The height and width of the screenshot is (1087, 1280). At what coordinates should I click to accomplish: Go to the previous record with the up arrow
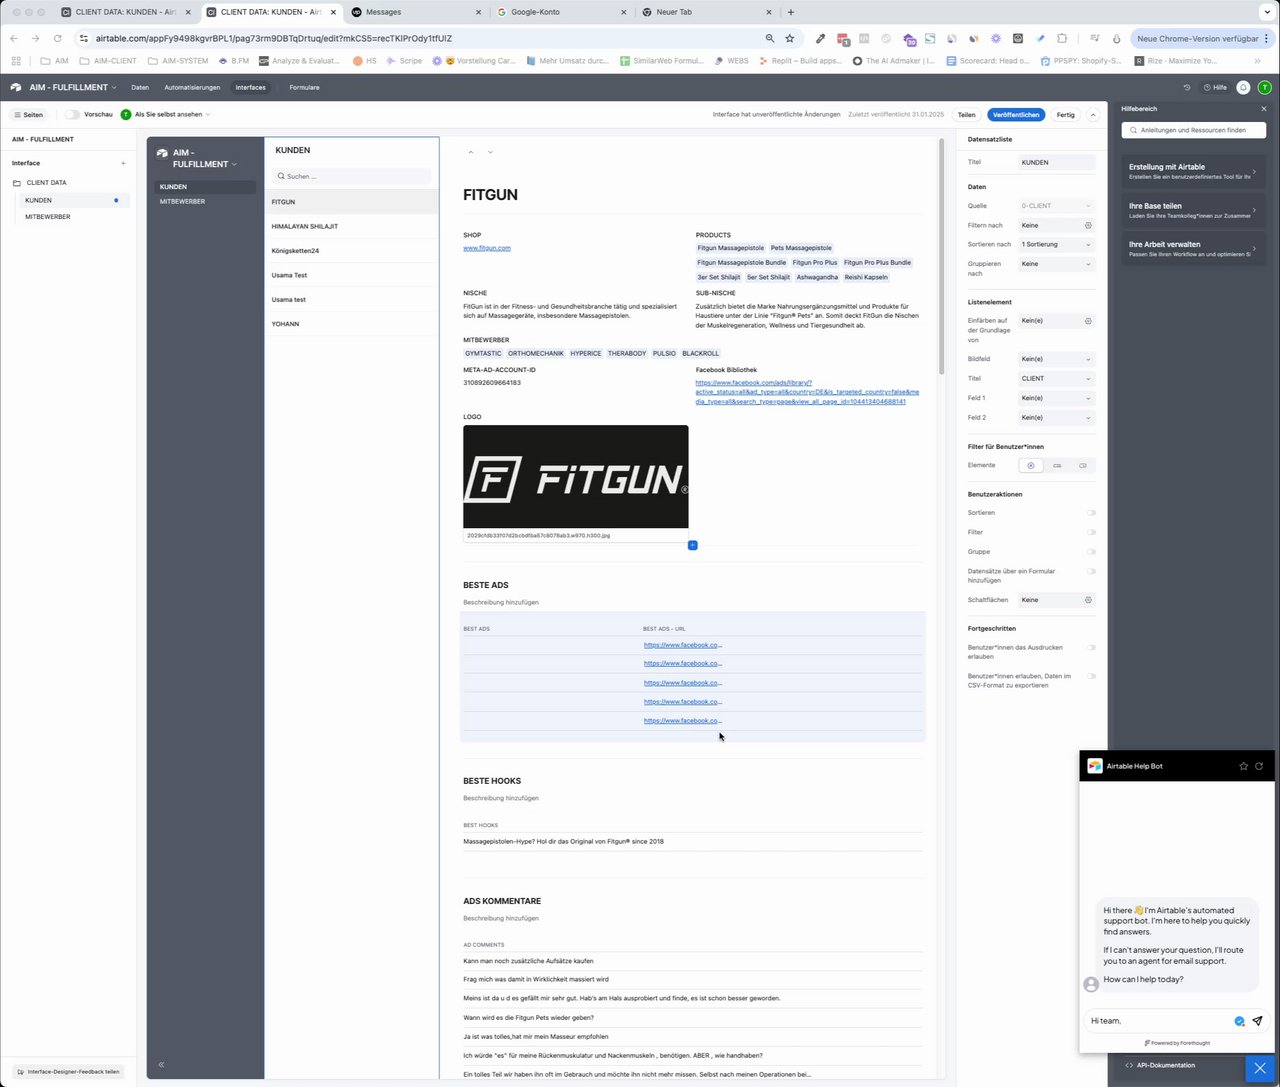471,152
